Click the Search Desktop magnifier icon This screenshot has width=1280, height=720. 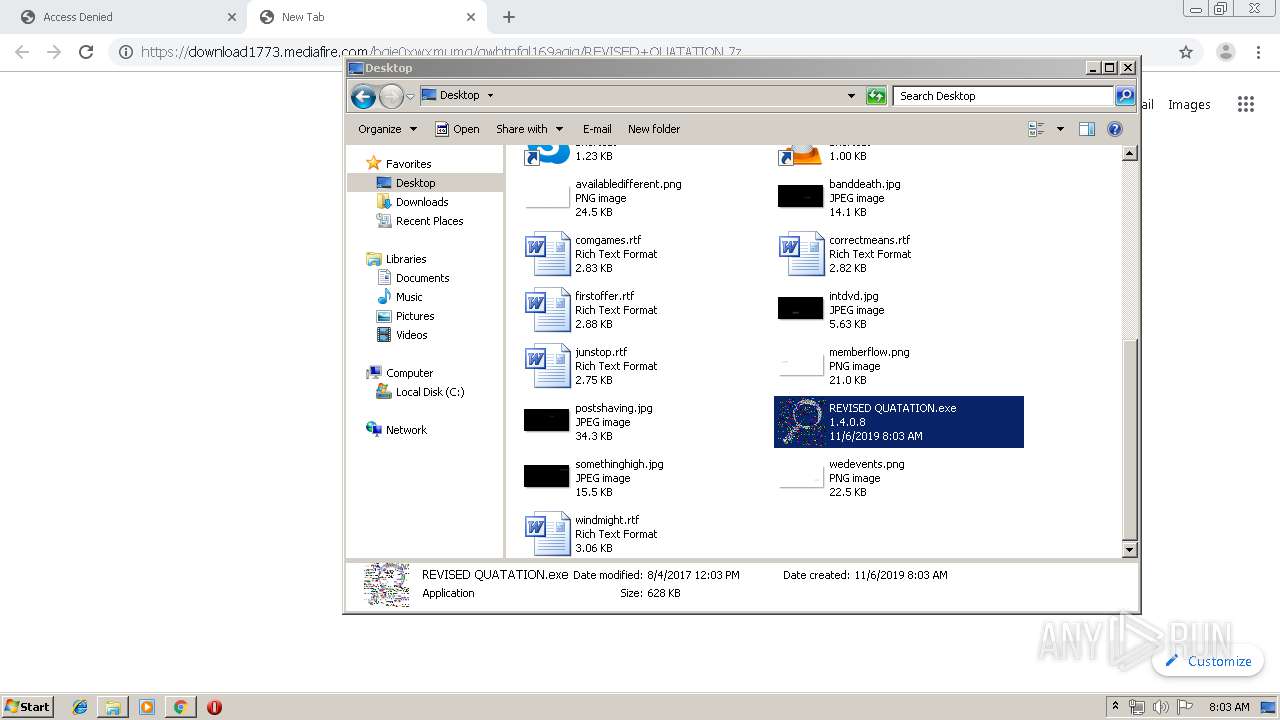(x=1125, y=96)
